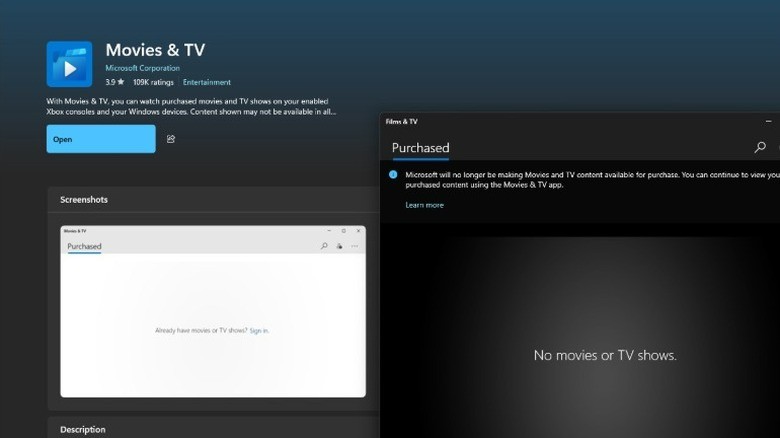
Task: Follow the Learn more link
Action: (x=424, y=205)
